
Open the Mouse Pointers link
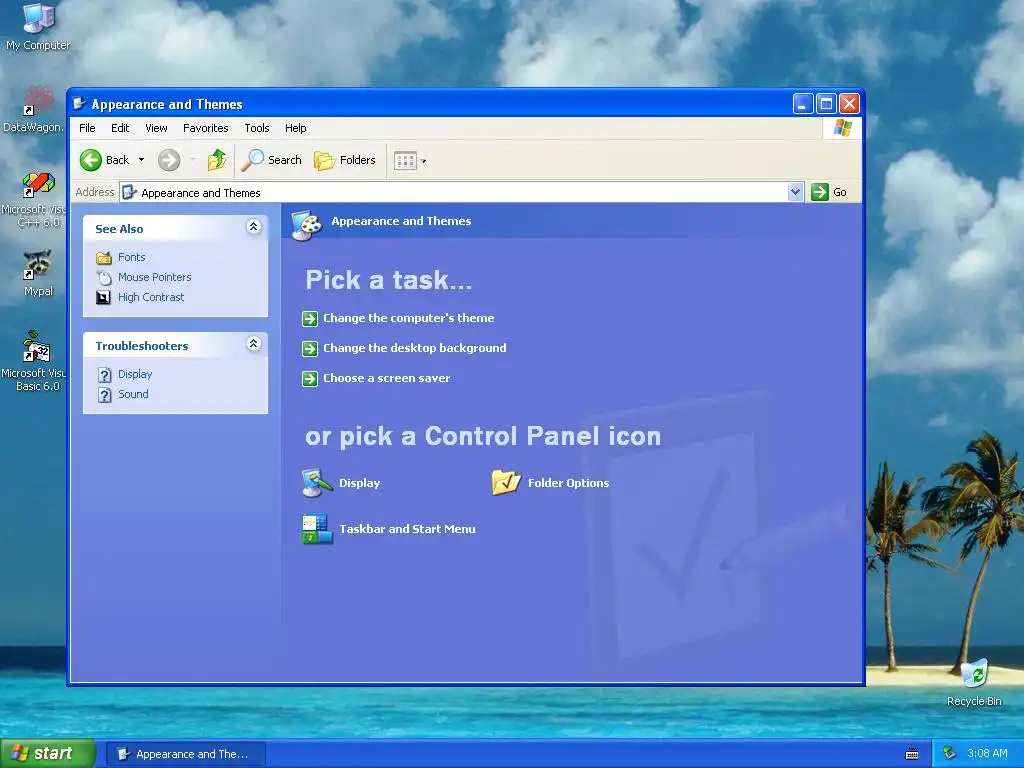(155, 277)
